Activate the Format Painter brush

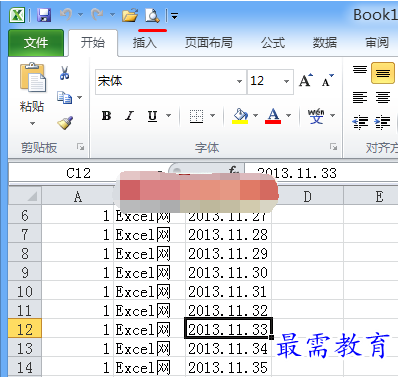(65, 123)
